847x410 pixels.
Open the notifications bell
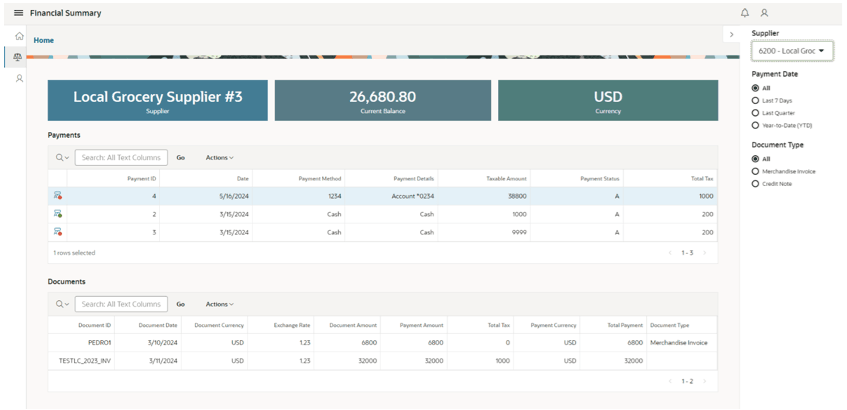click(x=745, y=13)
